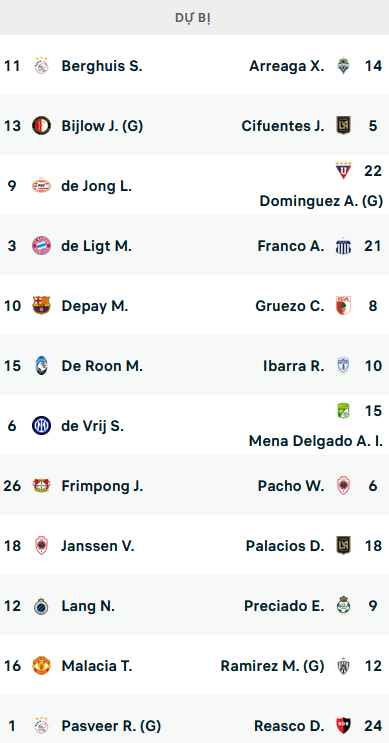Select the DỰ BỊ section header
The height and width of the screenshot is (743, 389).
pyautogui.click(x=194, y=18)
